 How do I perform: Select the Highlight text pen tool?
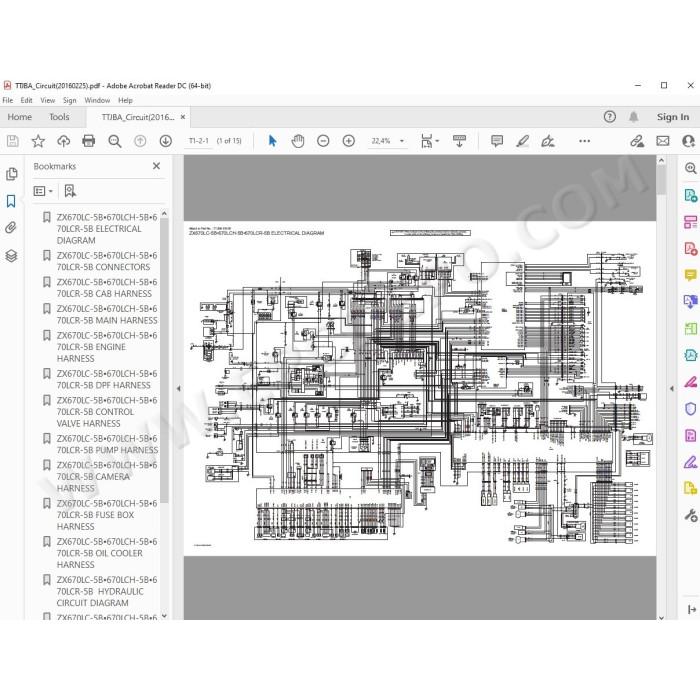[x=522, y=141]
